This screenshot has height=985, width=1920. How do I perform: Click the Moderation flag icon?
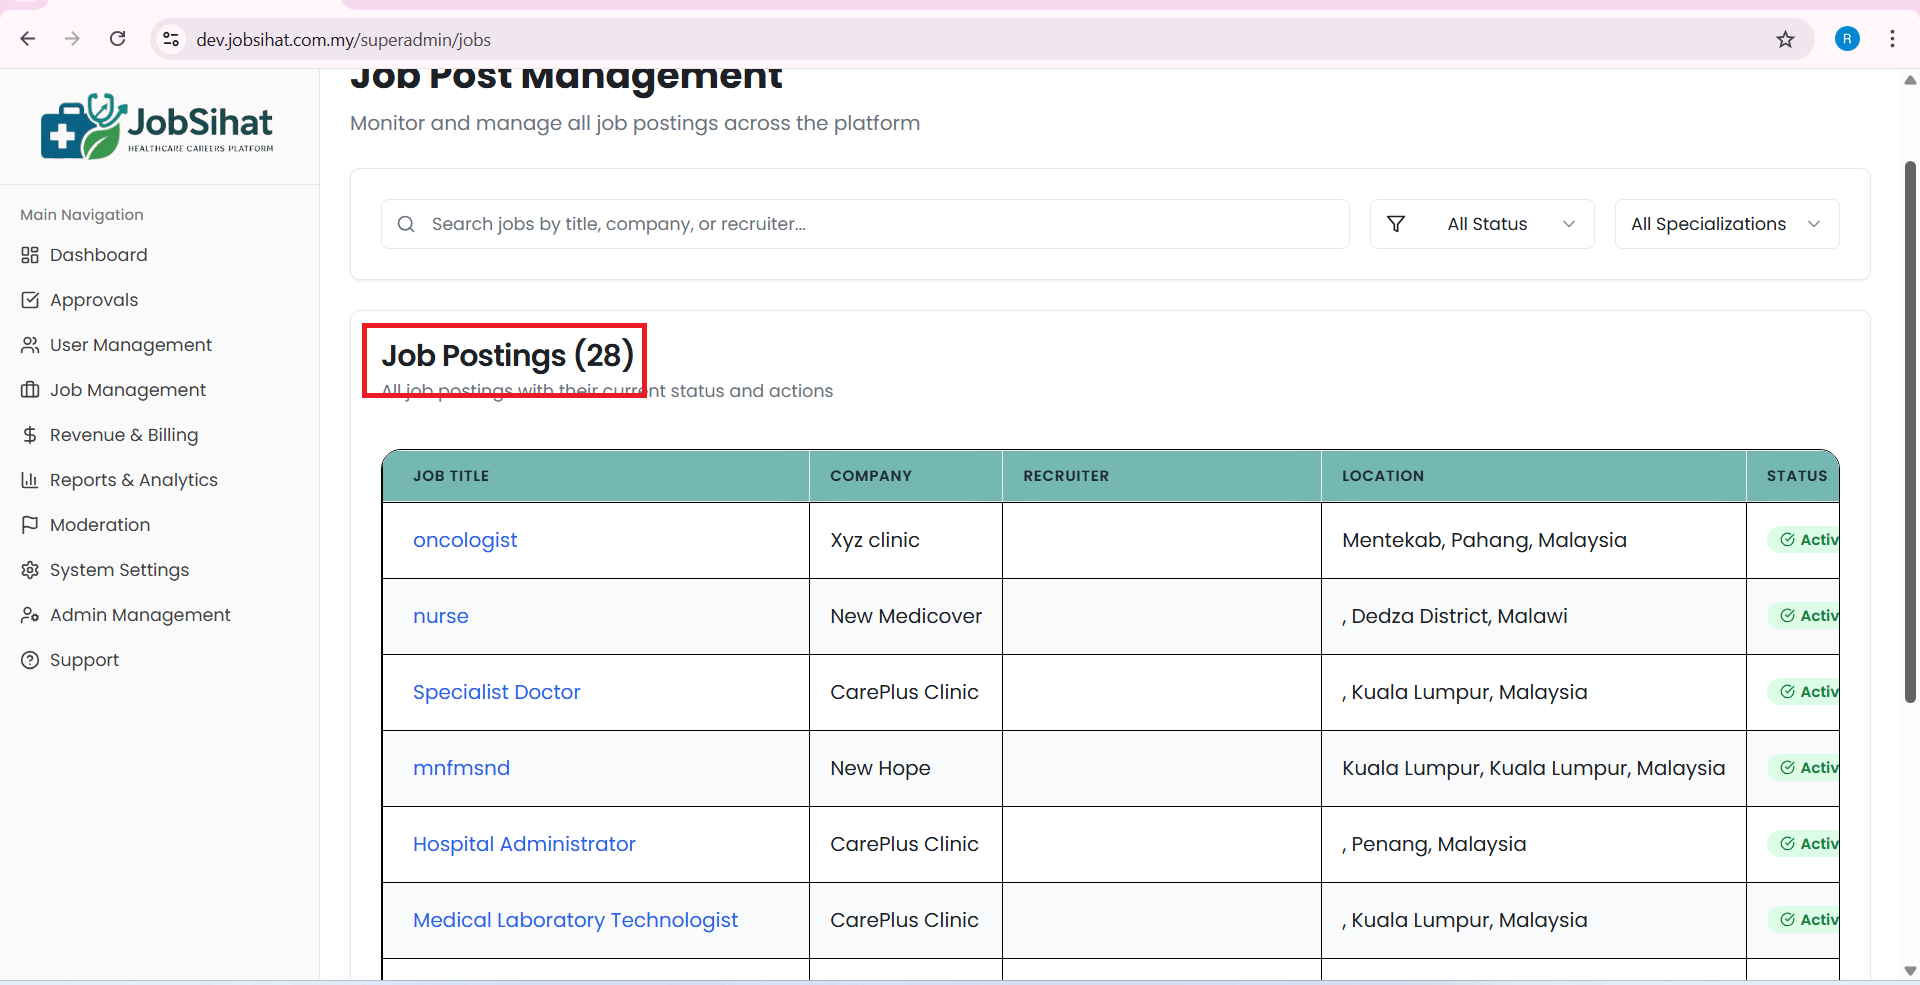(30, 525)
